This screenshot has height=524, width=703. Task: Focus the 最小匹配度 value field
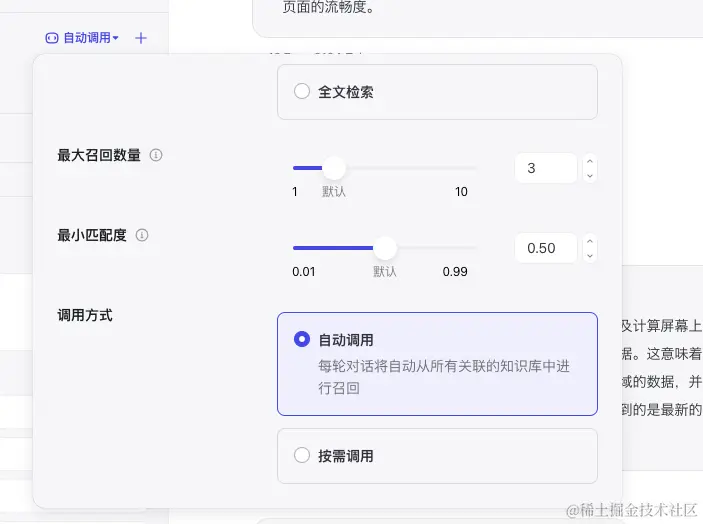coord(545,248)
